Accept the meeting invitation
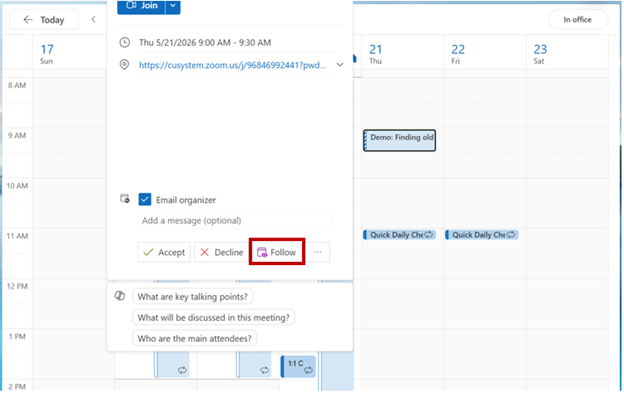This screenshot has width=624, height=394. (x=164, y=252)
